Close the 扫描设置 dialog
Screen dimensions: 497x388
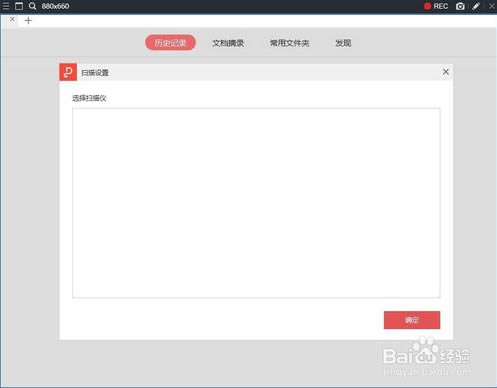pyautogui.click(x=446, y=72)
